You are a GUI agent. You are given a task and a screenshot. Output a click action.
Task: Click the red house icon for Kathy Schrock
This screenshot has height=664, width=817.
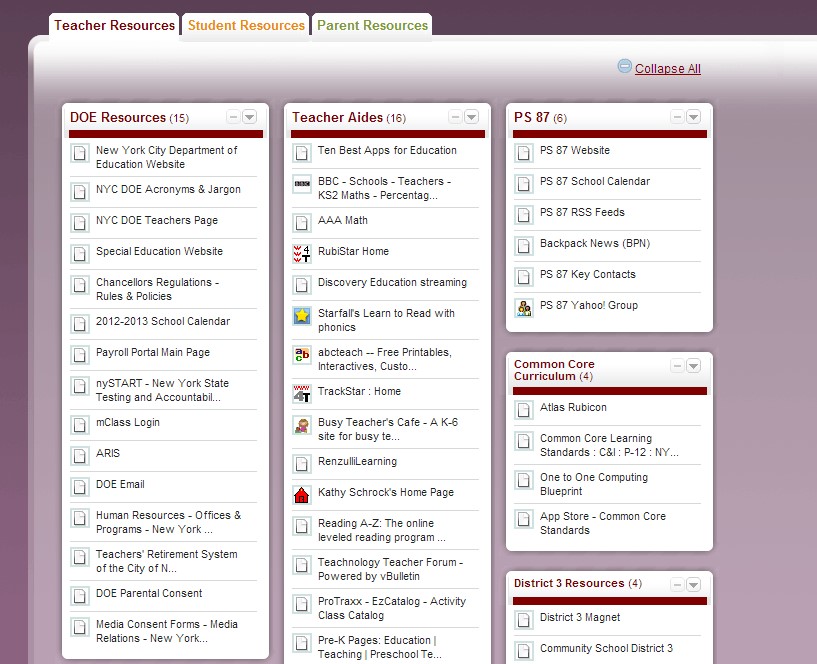[302, 495]
